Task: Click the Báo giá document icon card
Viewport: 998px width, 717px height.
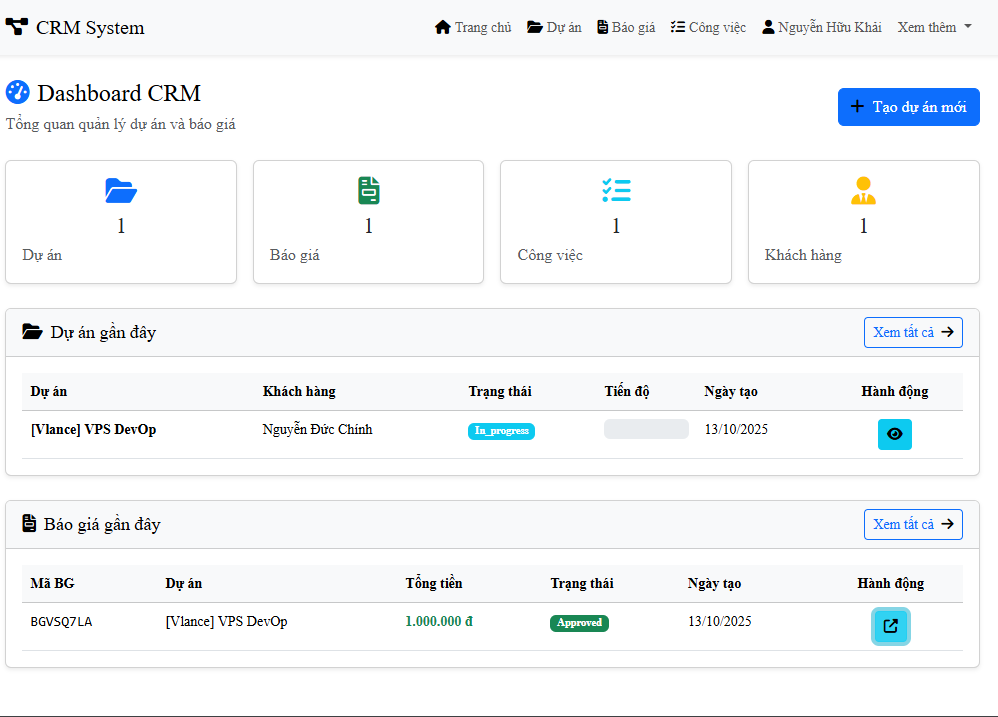Action: point(368,190)
